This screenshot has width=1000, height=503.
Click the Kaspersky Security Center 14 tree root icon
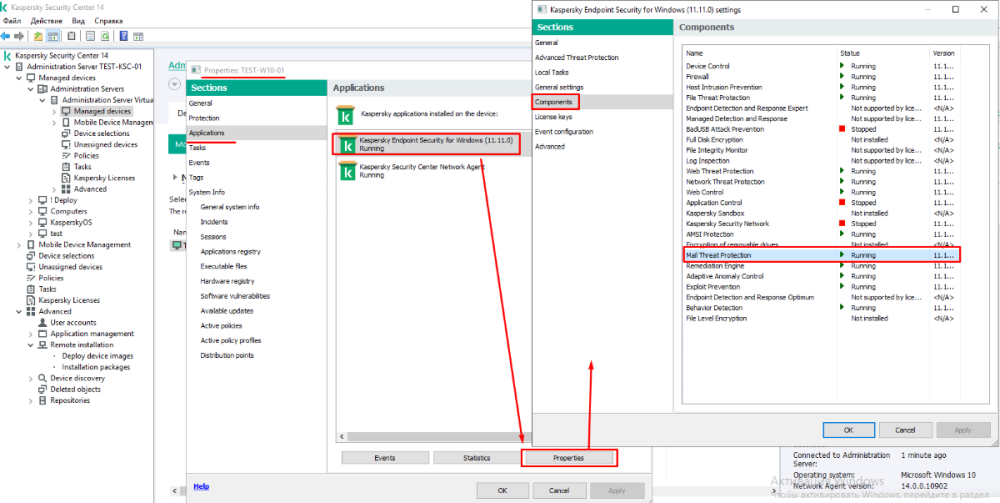[8, 55]
